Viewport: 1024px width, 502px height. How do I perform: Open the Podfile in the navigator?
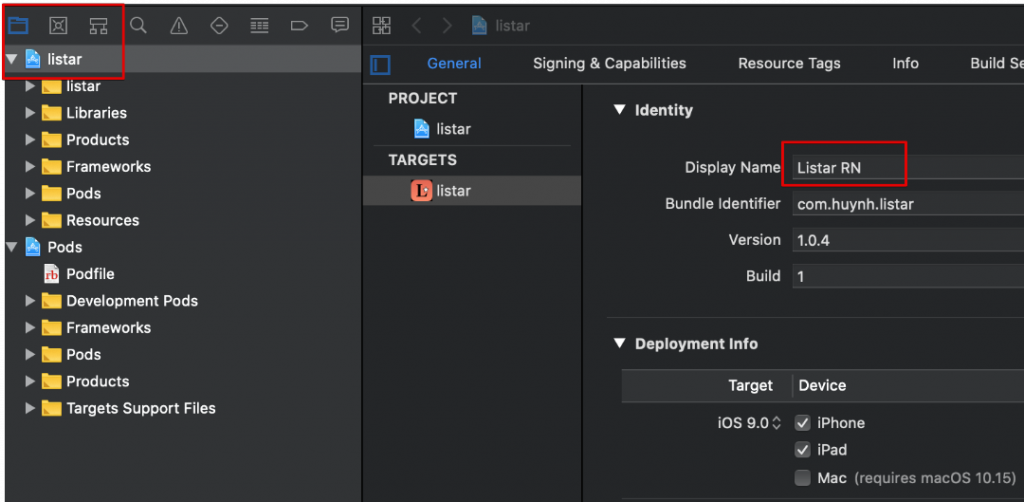tap(89, 274)
